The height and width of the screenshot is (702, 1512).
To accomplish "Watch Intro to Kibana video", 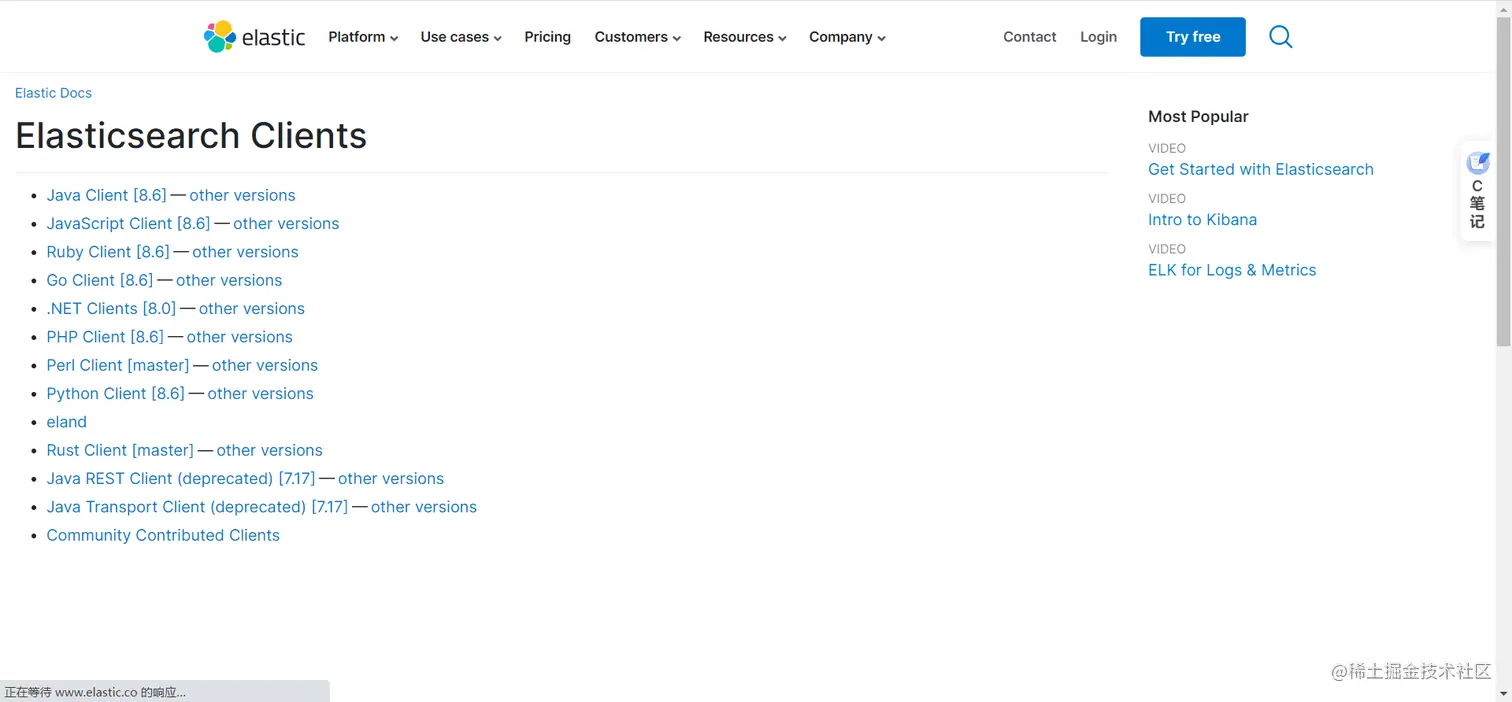I will pyautogui.click(x=1203, y=219).
